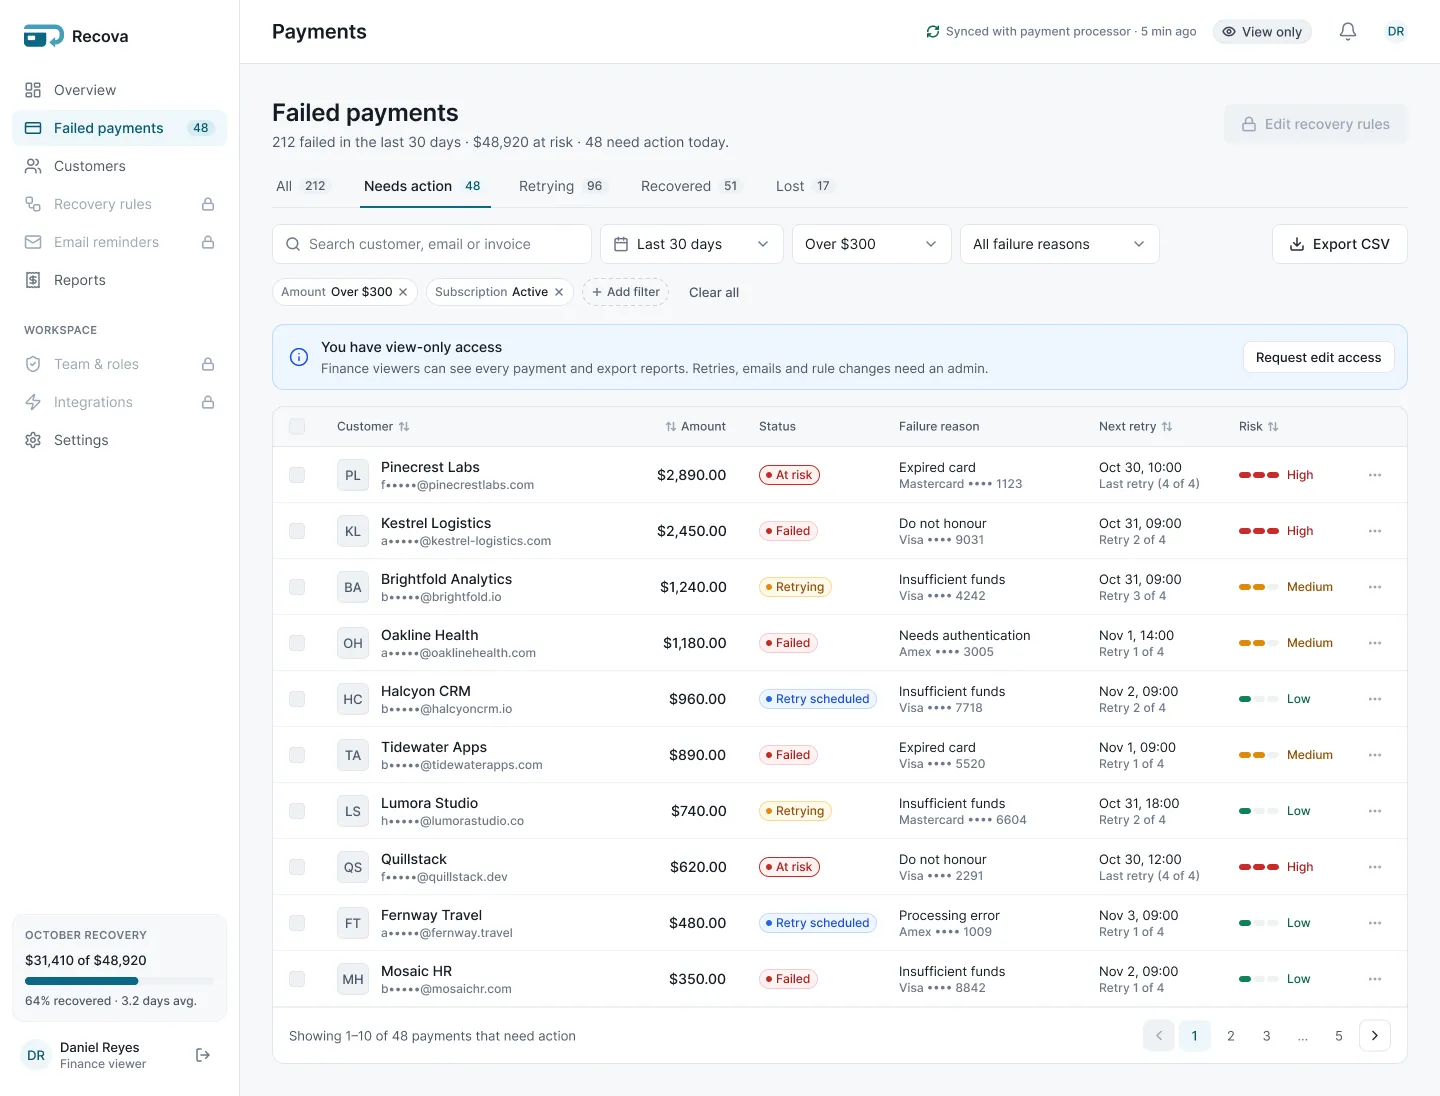Viewport: 1440px width, 1096px height.
Task: Open Reports in the sidebar
Action: pyautogui.click(x=120, y=280)
